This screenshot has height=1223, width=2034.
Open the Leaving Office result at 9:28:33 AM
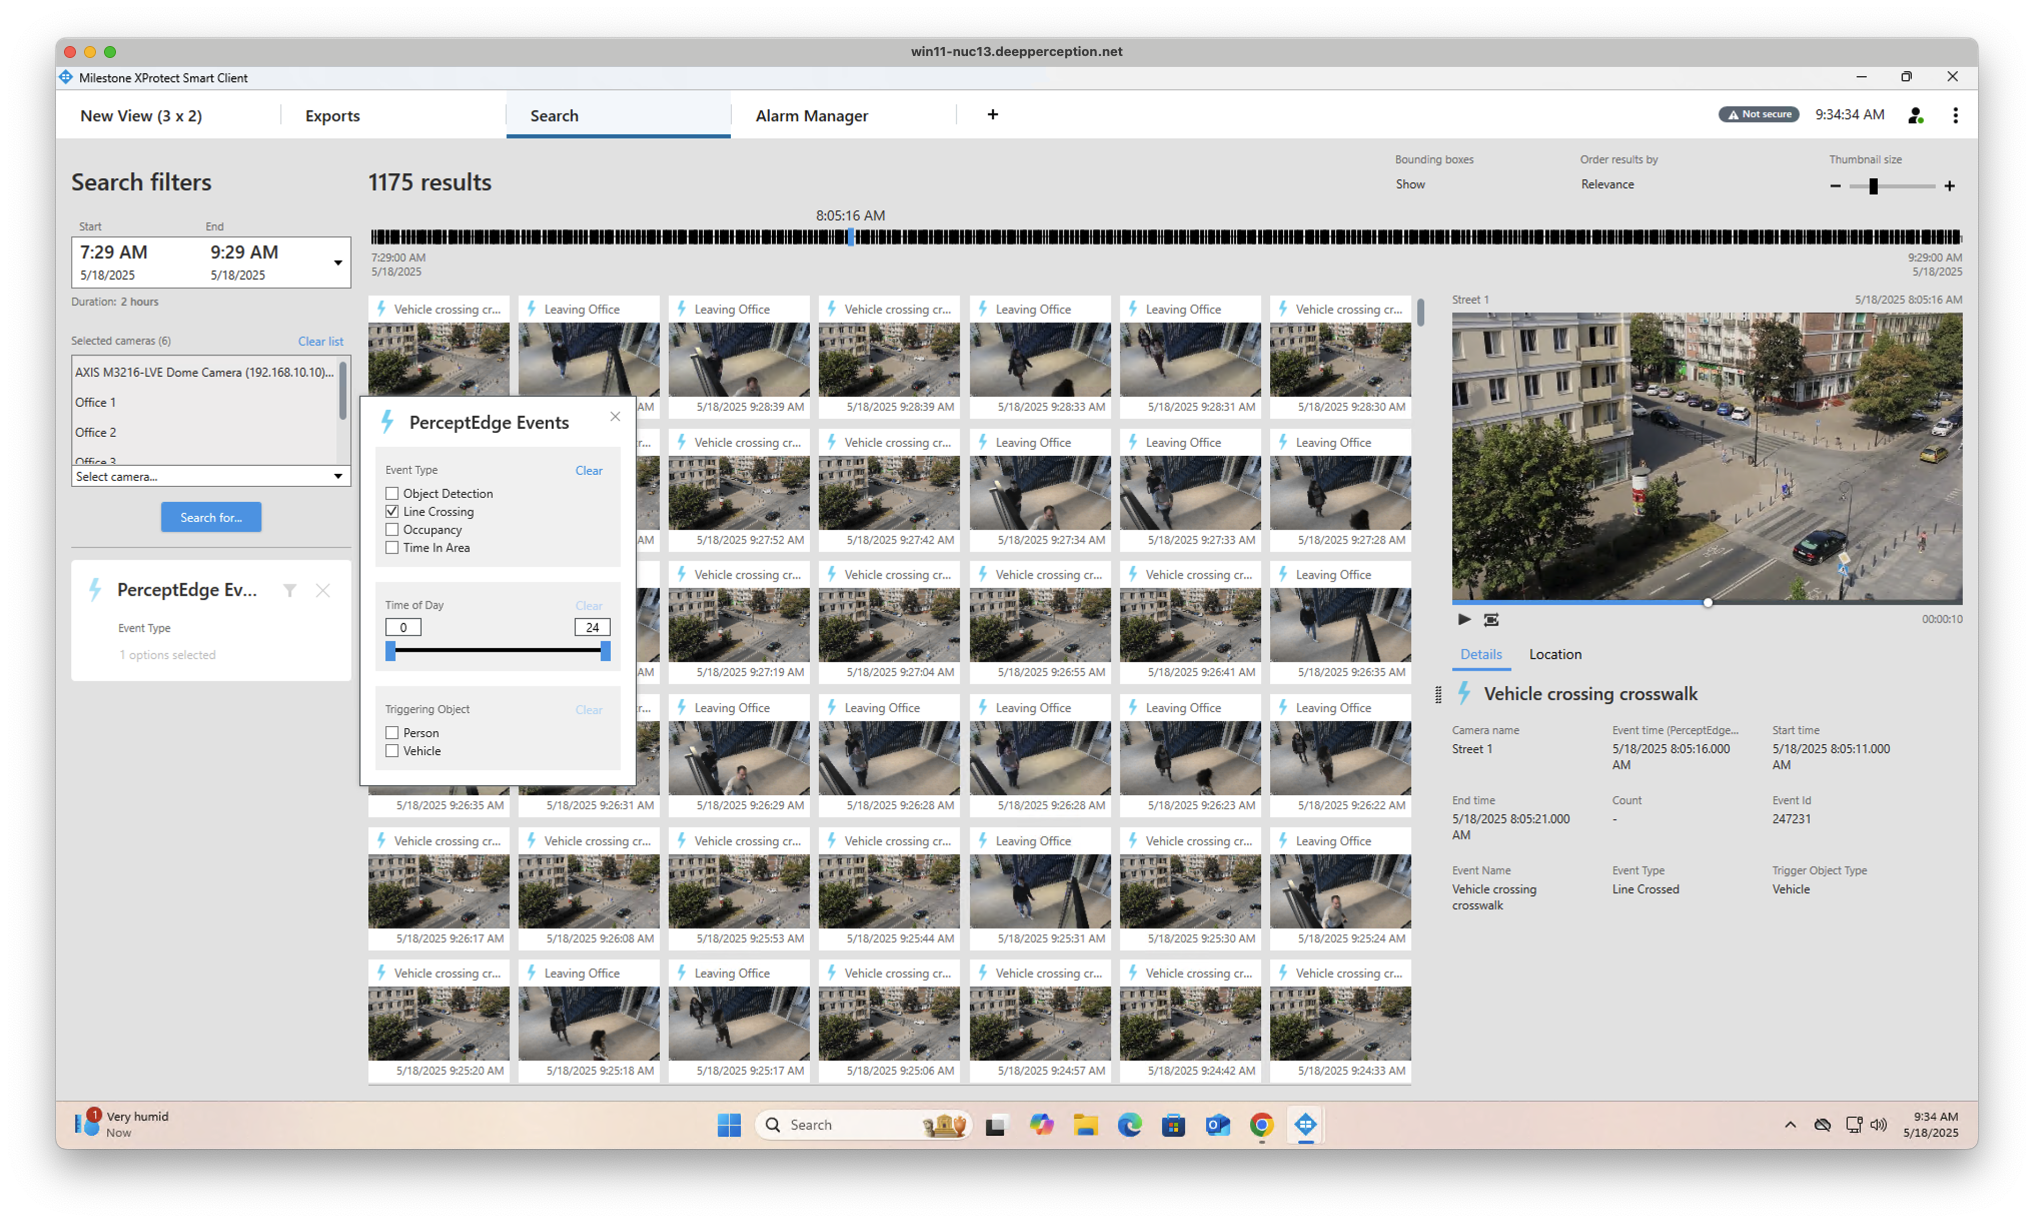click(x=1040, y=356)
